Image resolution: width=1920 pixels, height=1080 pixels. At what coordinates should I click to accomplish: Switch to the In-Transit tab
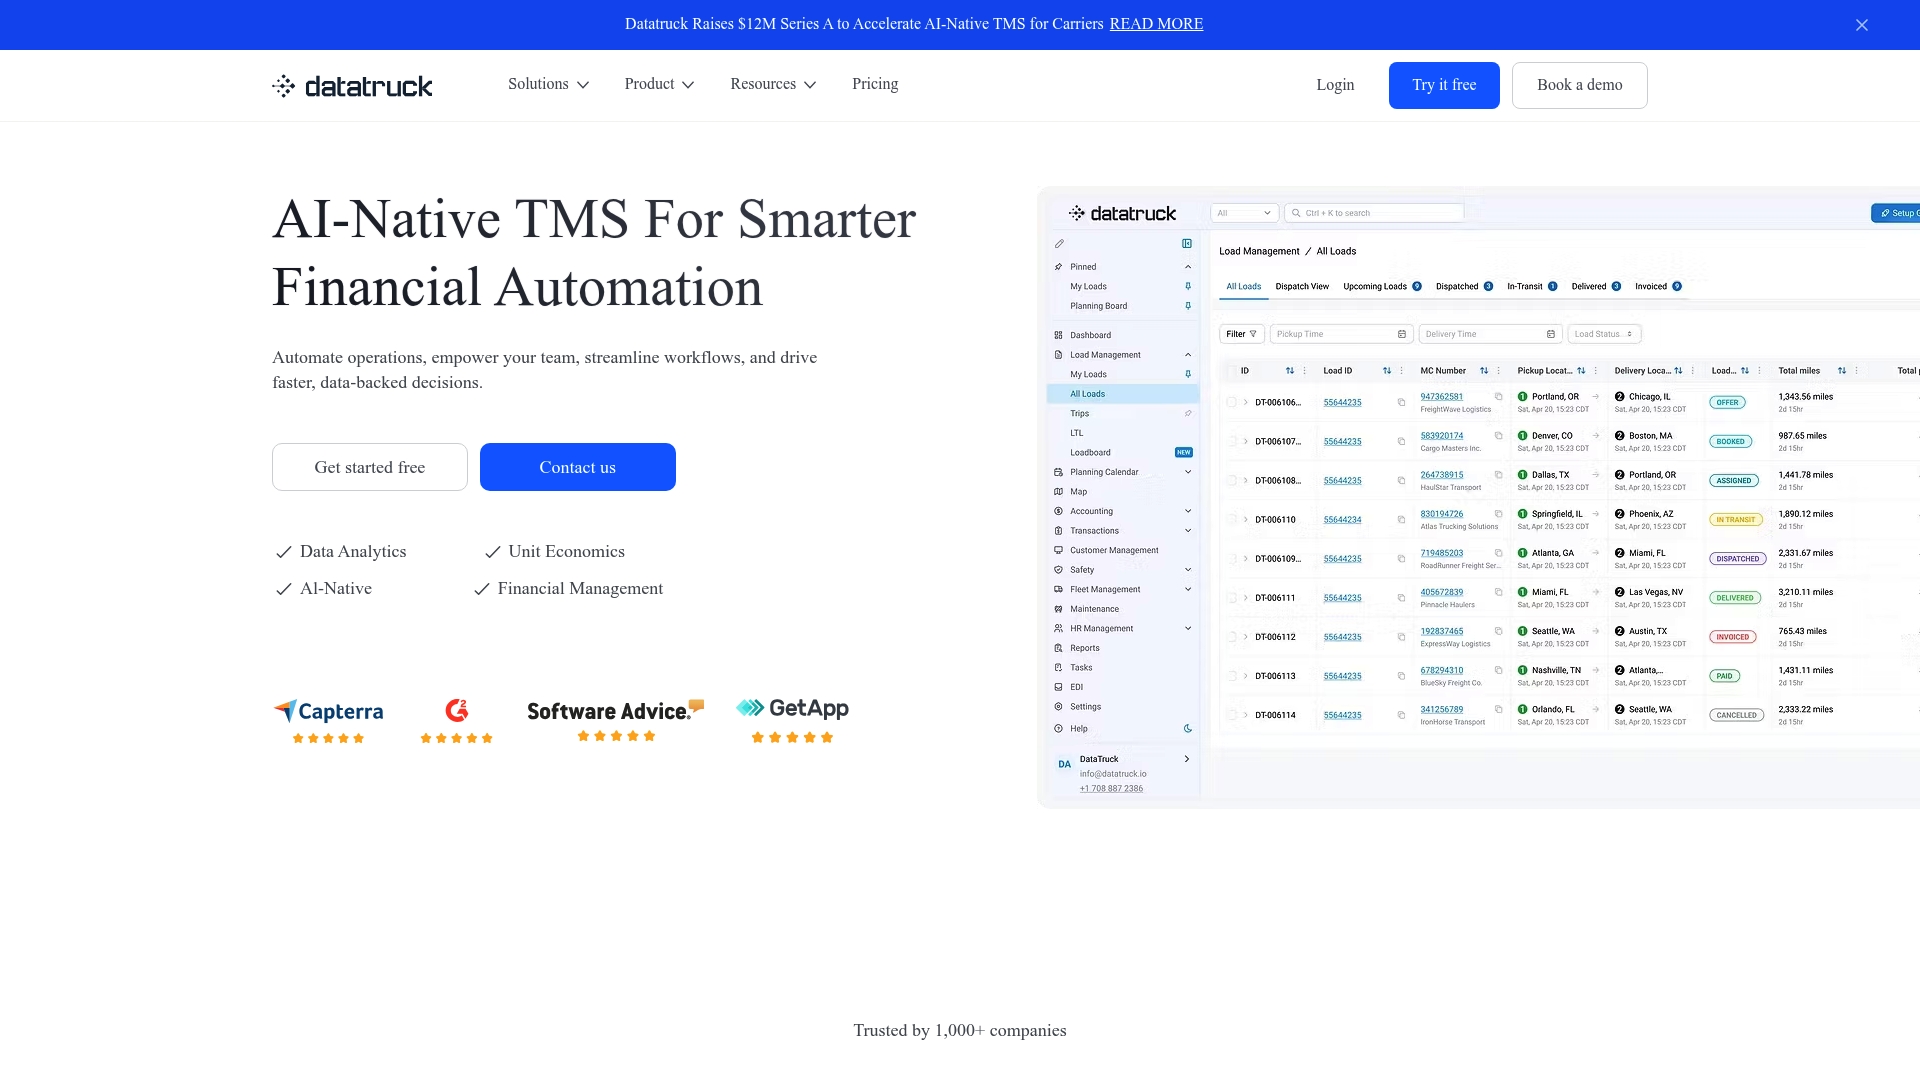coord(1532,286)
